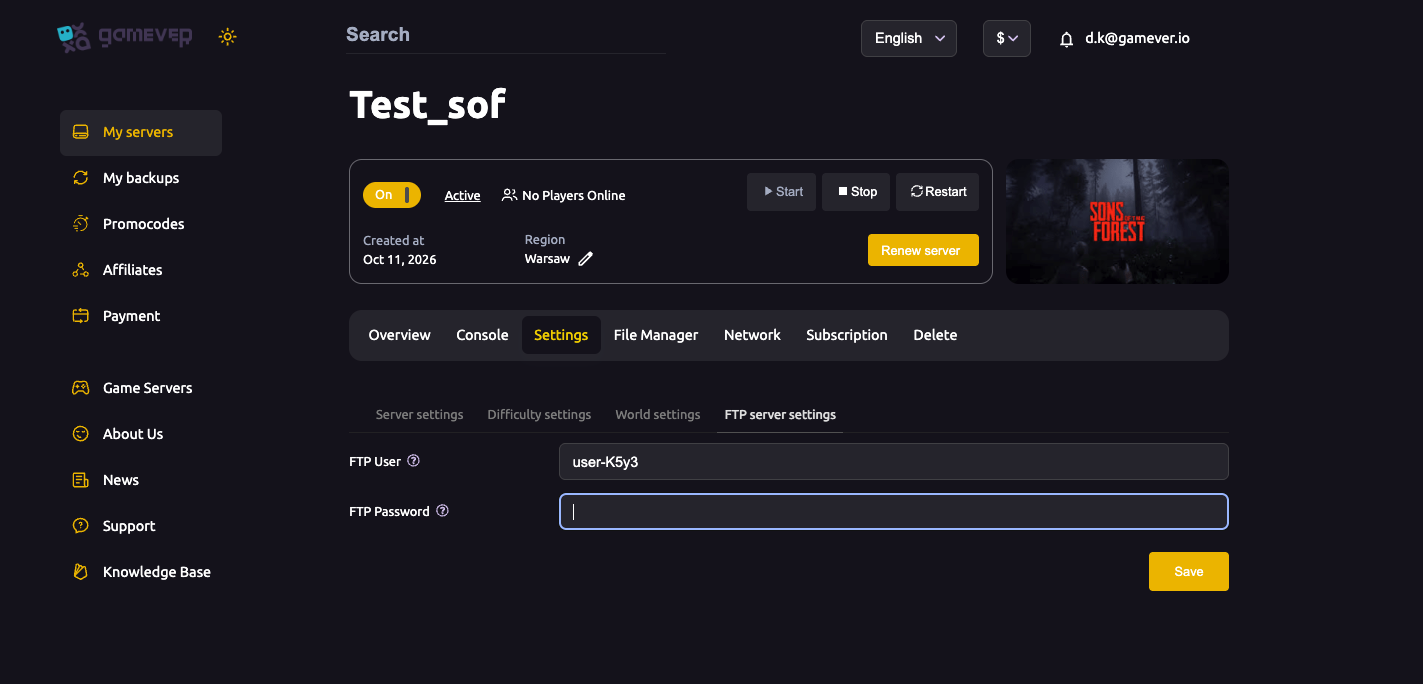Open the English language dropdown
Viewport: 1423px width, 684px height.
click(909, 38)
